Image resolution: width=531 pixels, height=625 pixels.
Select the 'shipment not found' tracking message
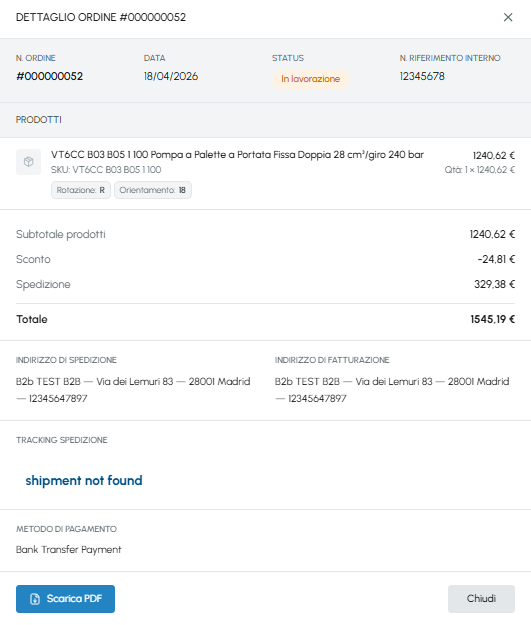pos(84,480)
